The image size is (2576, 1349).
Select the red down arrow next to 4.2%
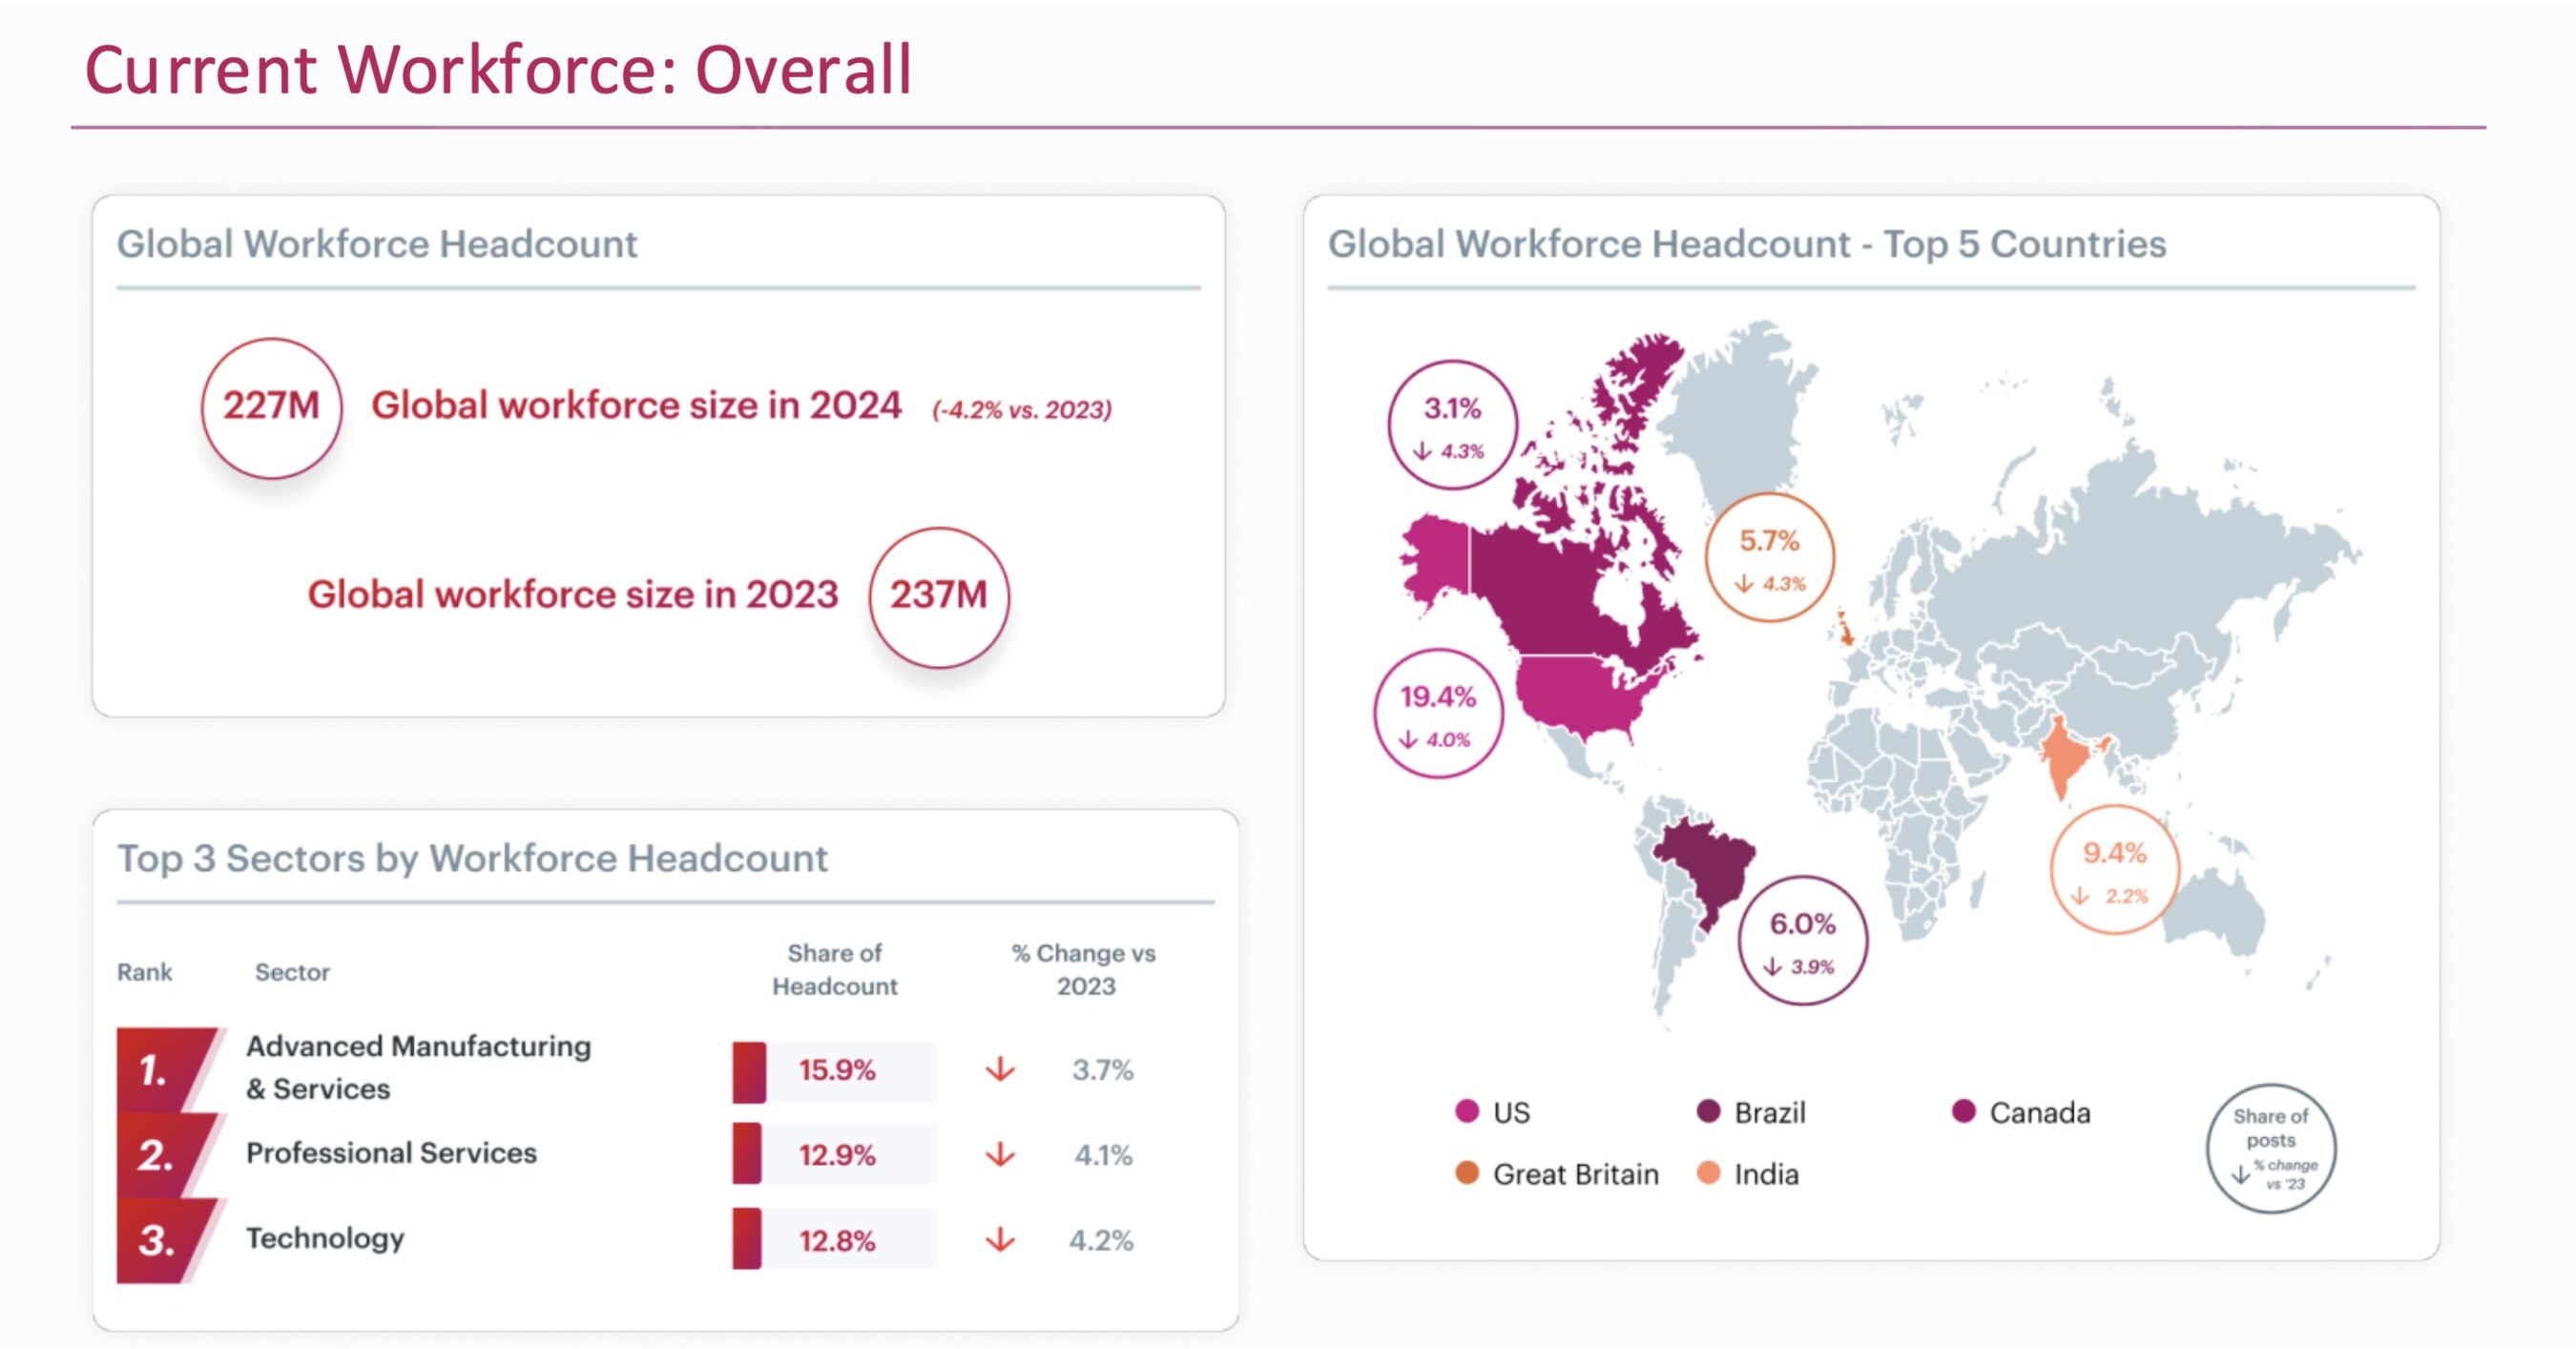(x=999, y=1239)
